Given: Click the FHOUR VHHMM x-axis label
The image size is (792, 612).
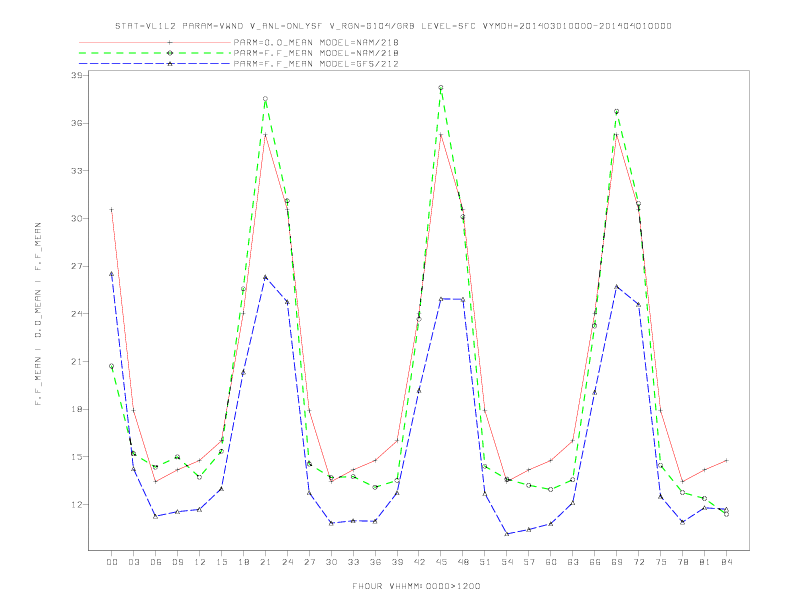Looking at the screenshot, I should point(416,586).
